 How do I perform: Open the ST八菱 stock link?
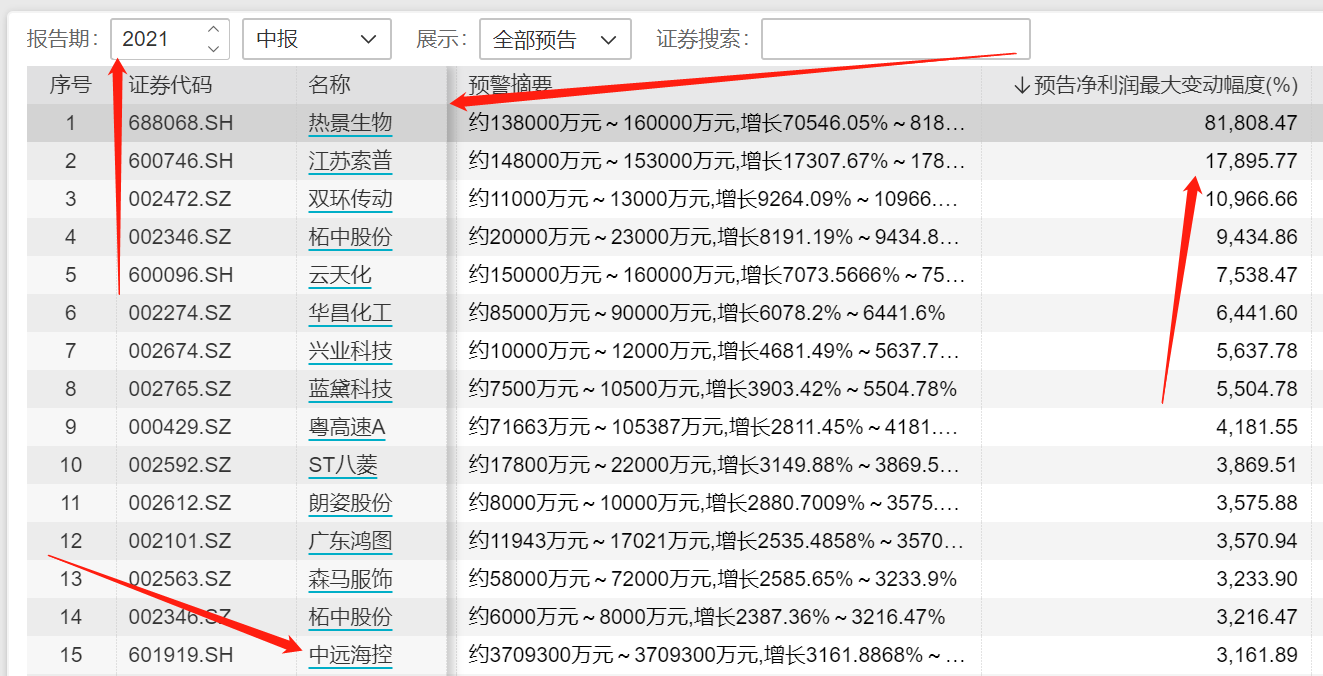(x=343, y=465)
